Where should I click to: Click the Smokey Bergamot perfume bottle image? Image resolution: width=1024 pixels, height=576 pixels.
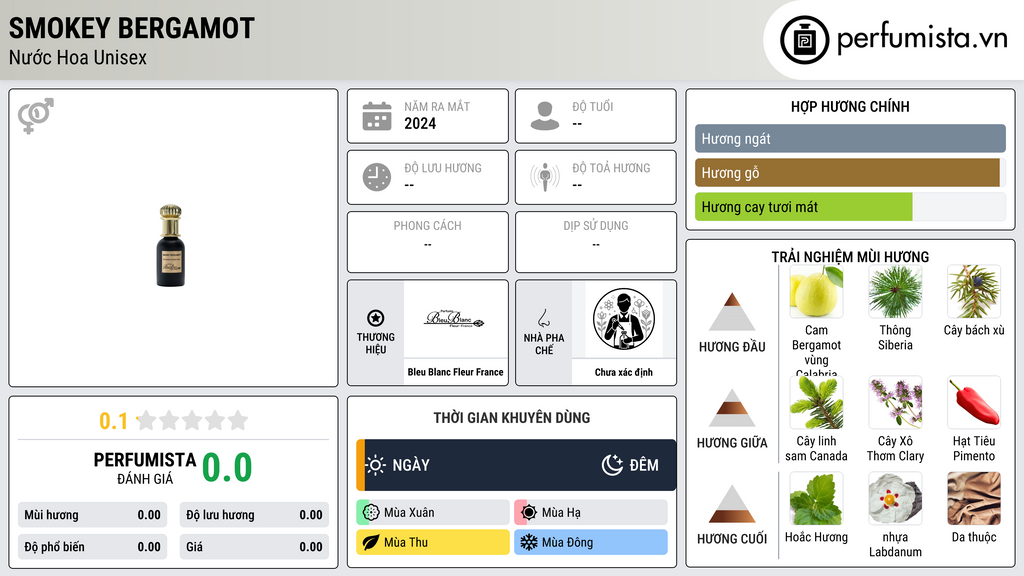[x=170, y=246]
